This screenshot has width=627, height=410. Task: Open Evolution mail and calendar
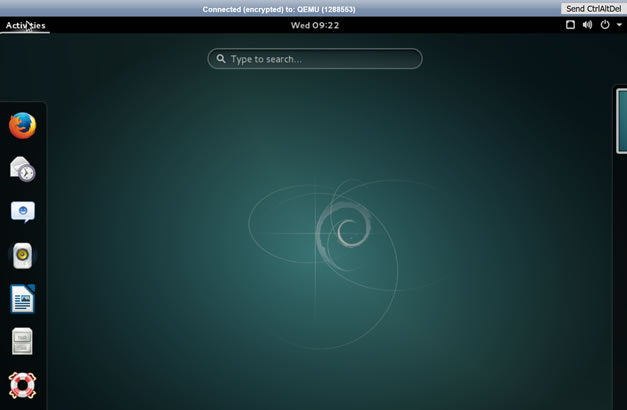point(22,169)
